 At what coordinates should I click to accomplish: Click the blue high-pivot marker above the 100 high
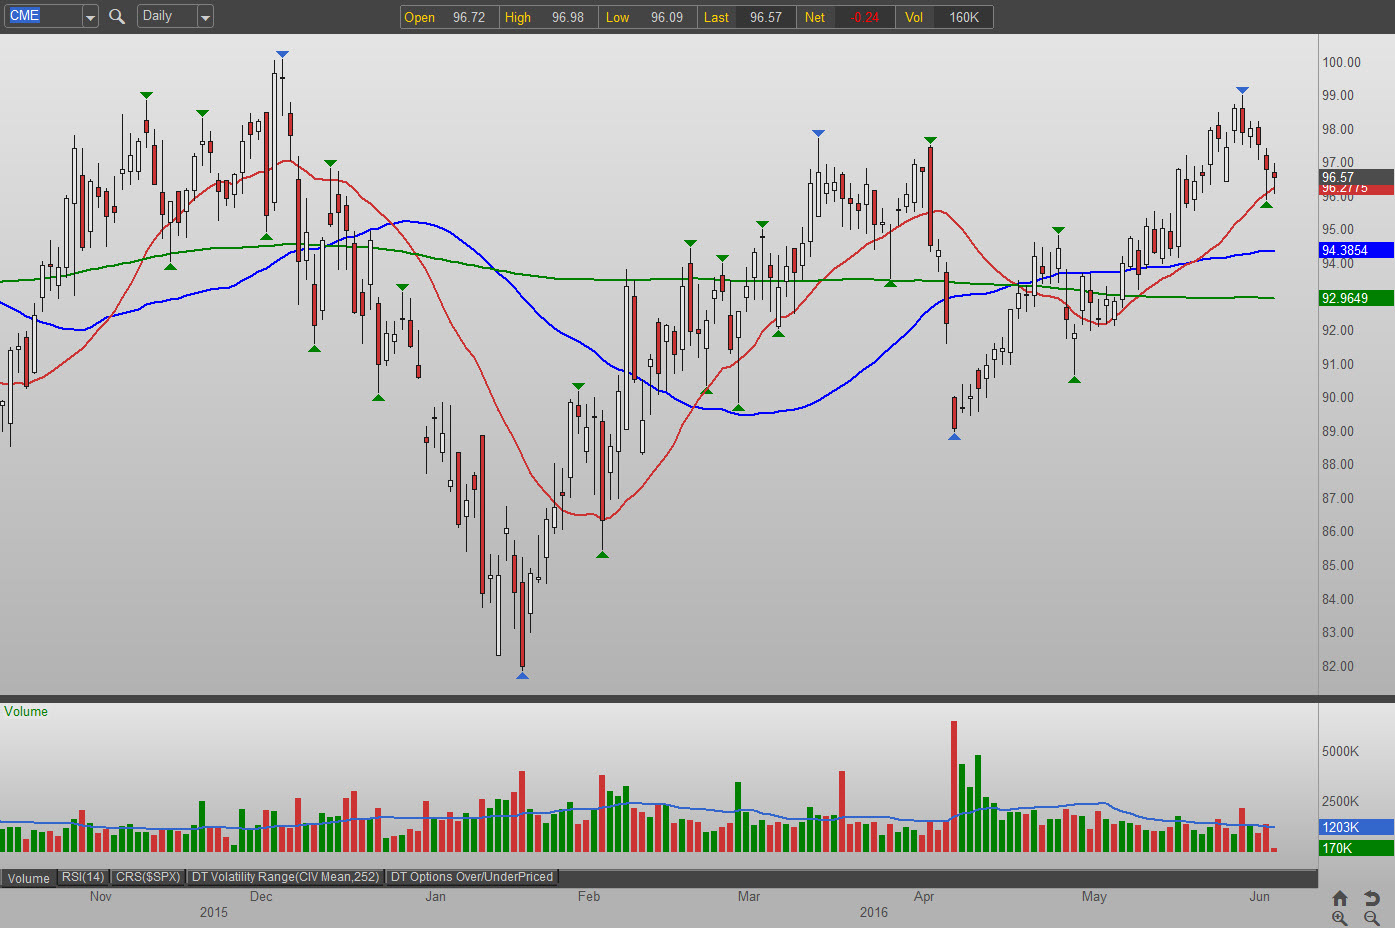pos(282,54)
